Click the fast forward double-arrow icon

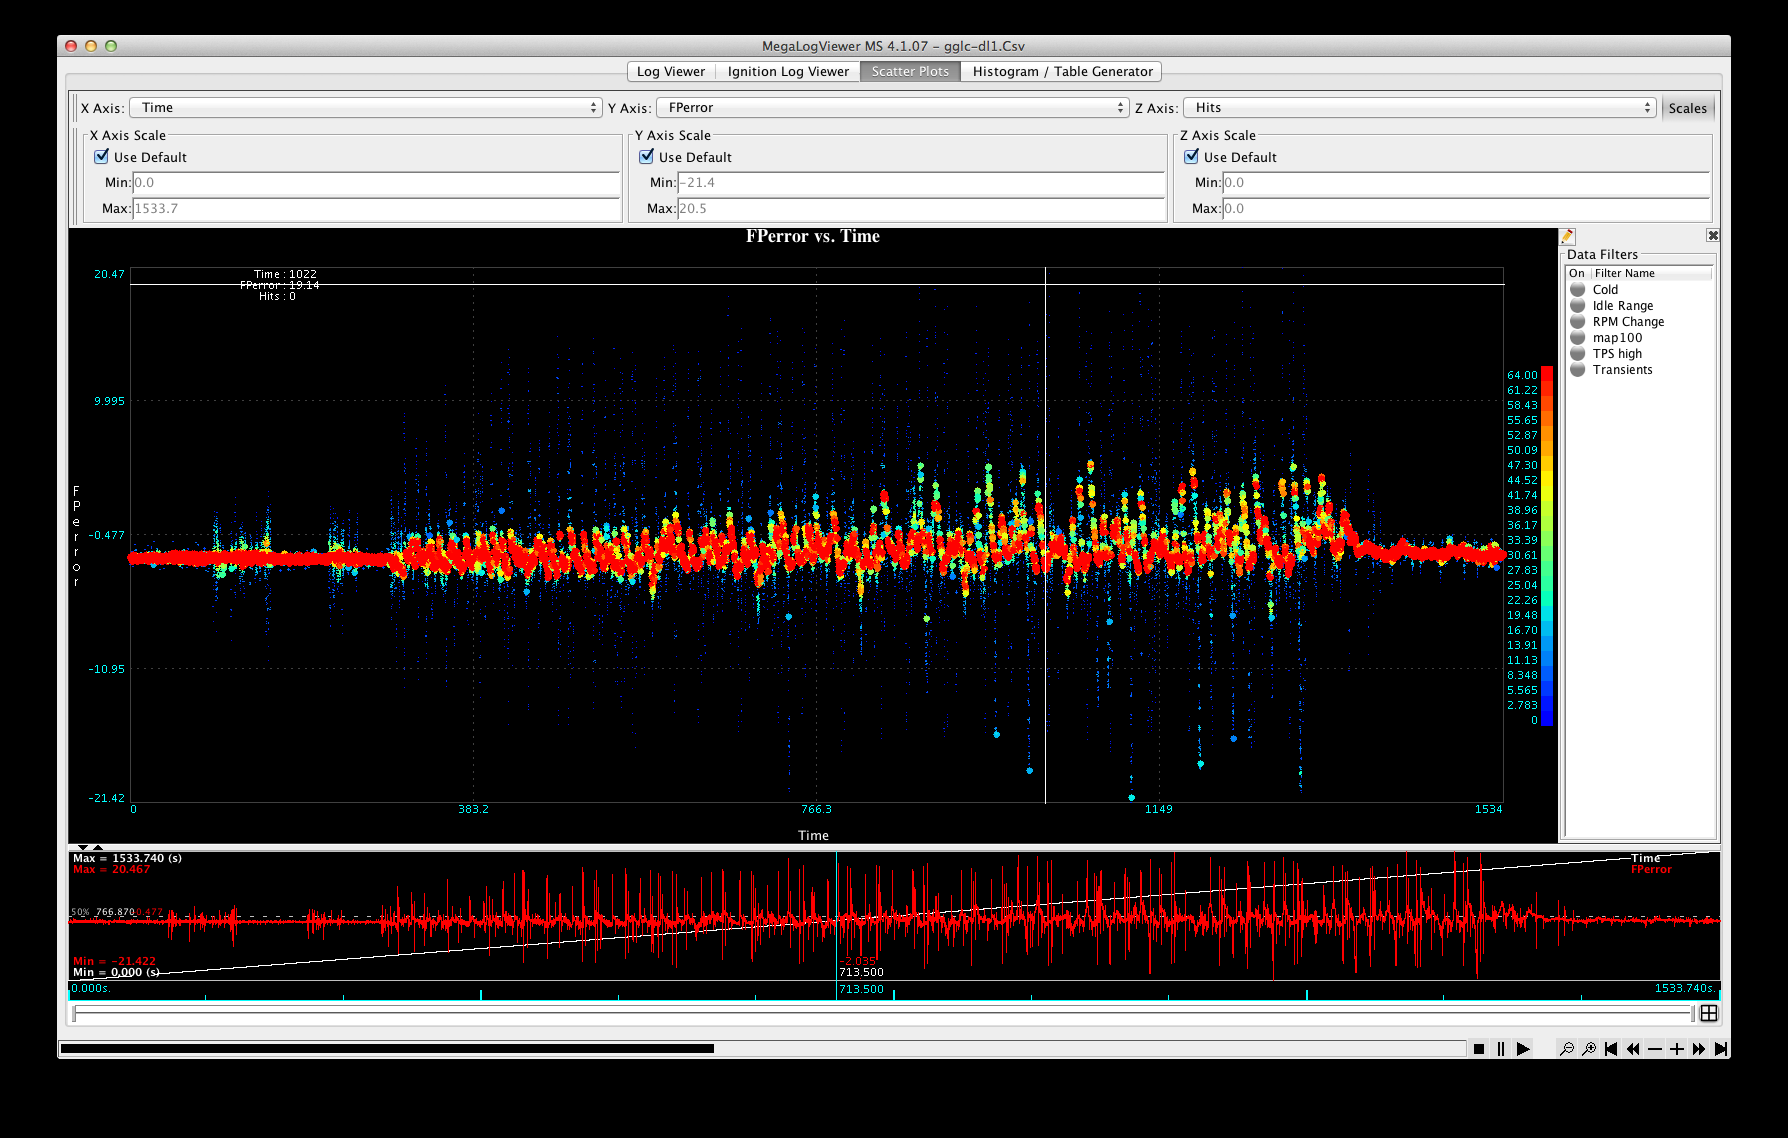tap(1698, 1049)
